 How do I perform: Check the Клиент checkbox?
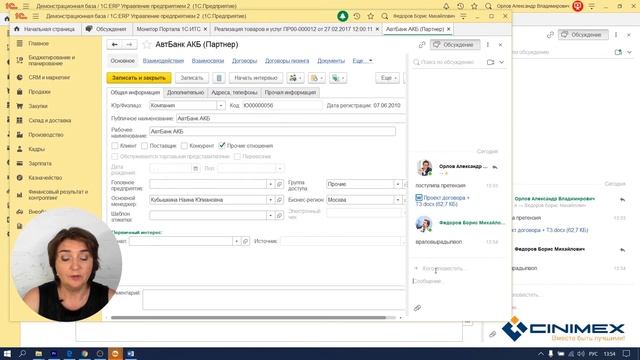(x=115, y=146)
